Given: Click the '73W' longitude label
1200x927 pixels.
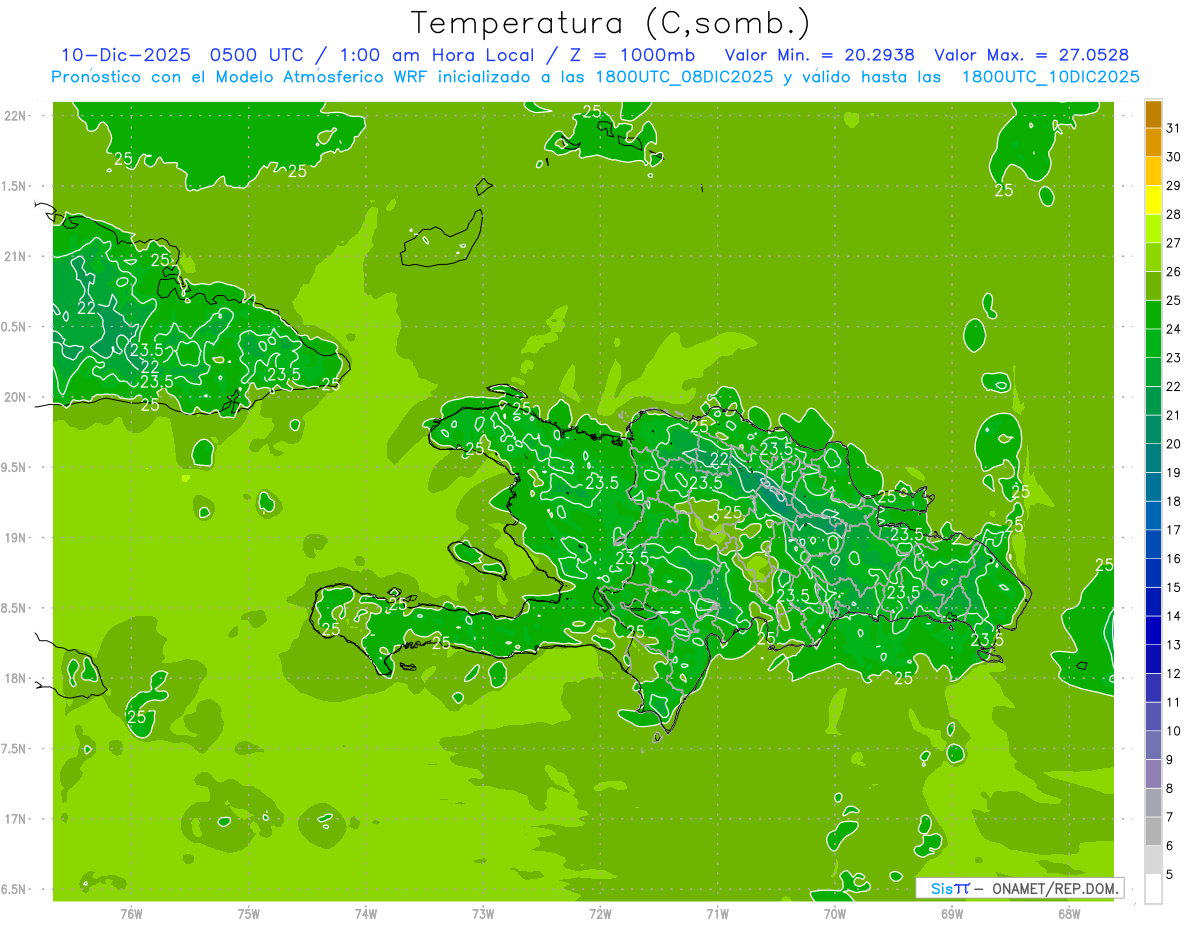Looking at the screenshot, I should (x=483, y=913).
